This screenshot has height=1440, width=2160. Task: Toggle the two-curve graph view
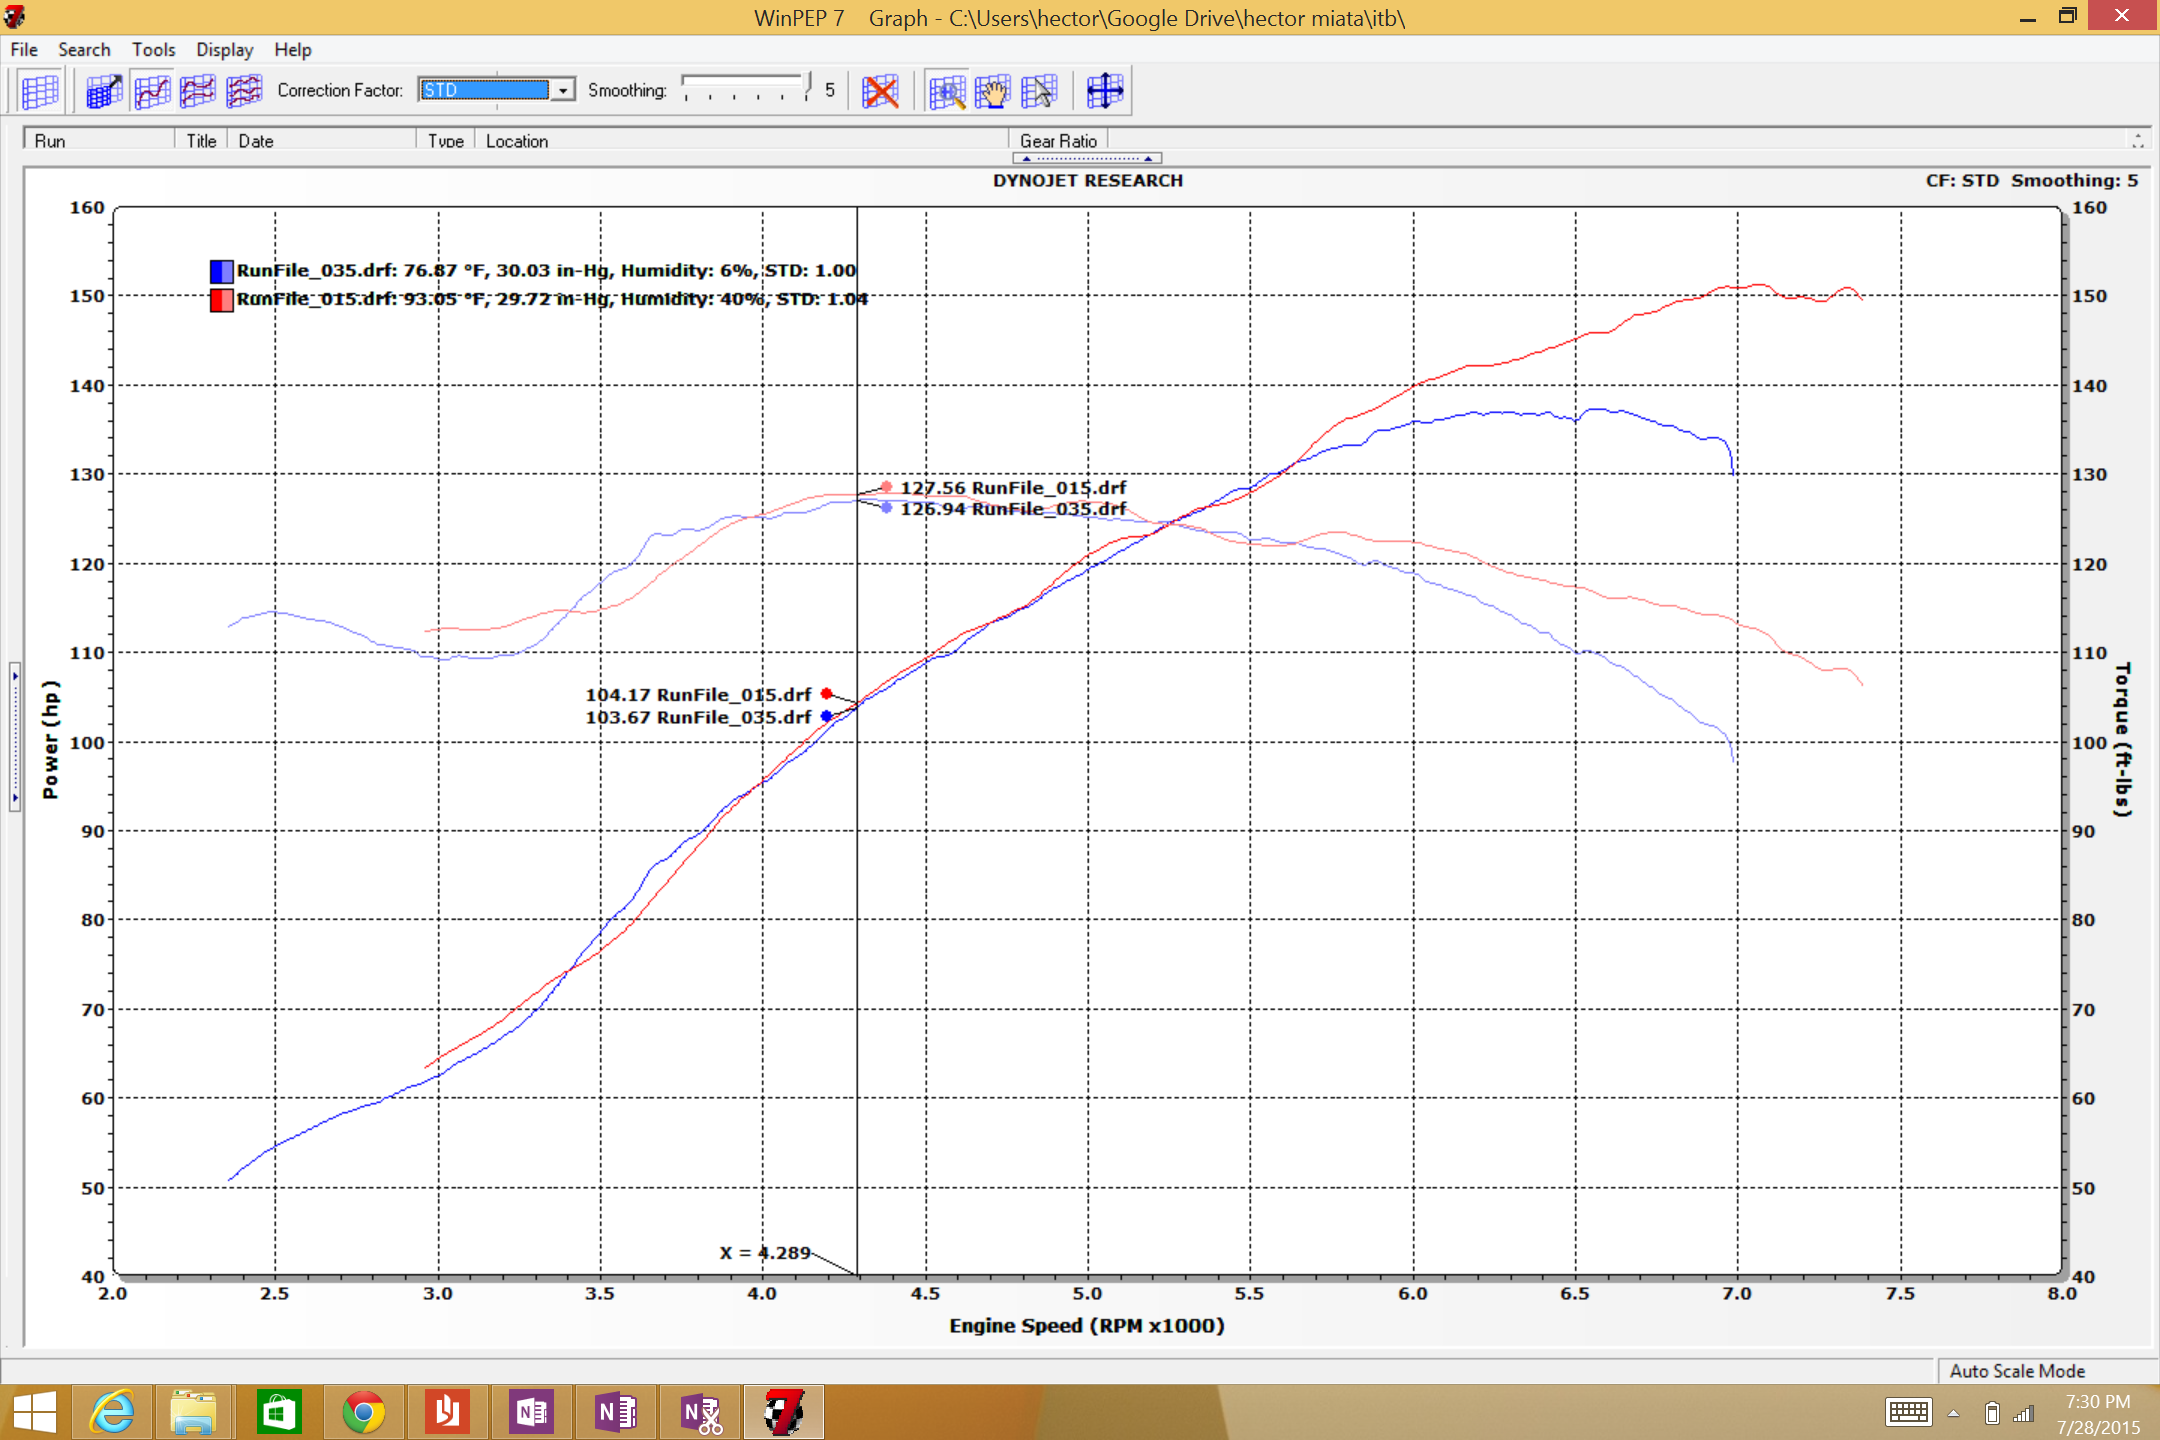[x=198, y=91]
